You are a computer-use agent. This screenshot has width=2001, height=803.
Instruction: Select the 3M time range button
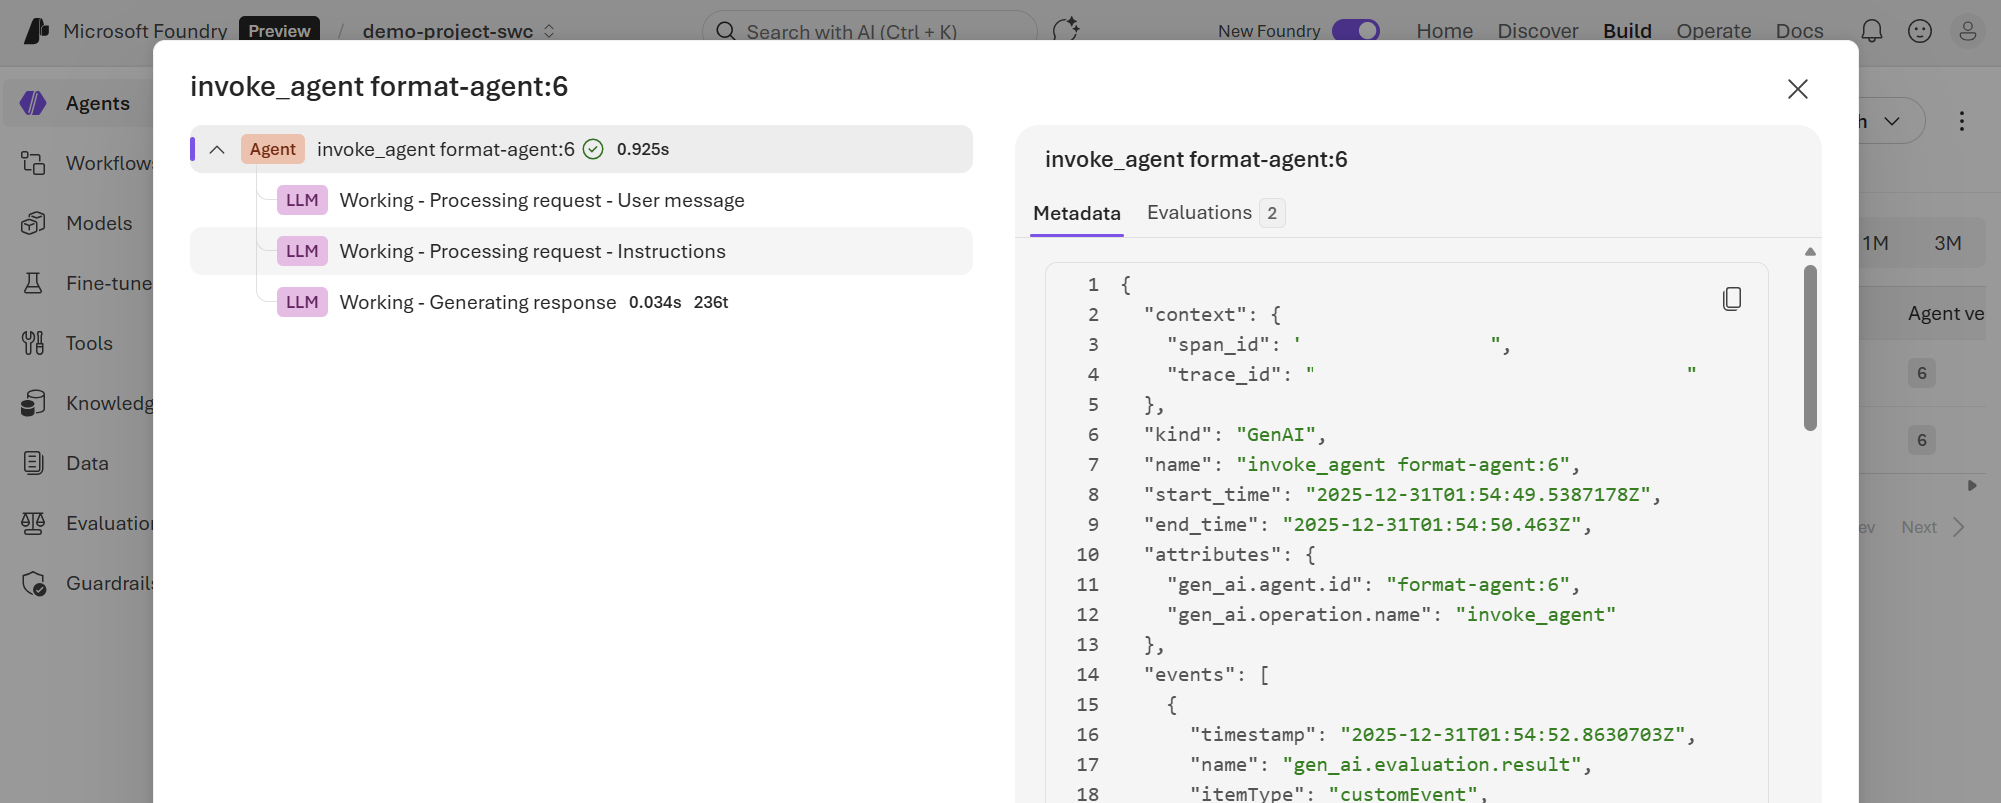[1948, 243]
